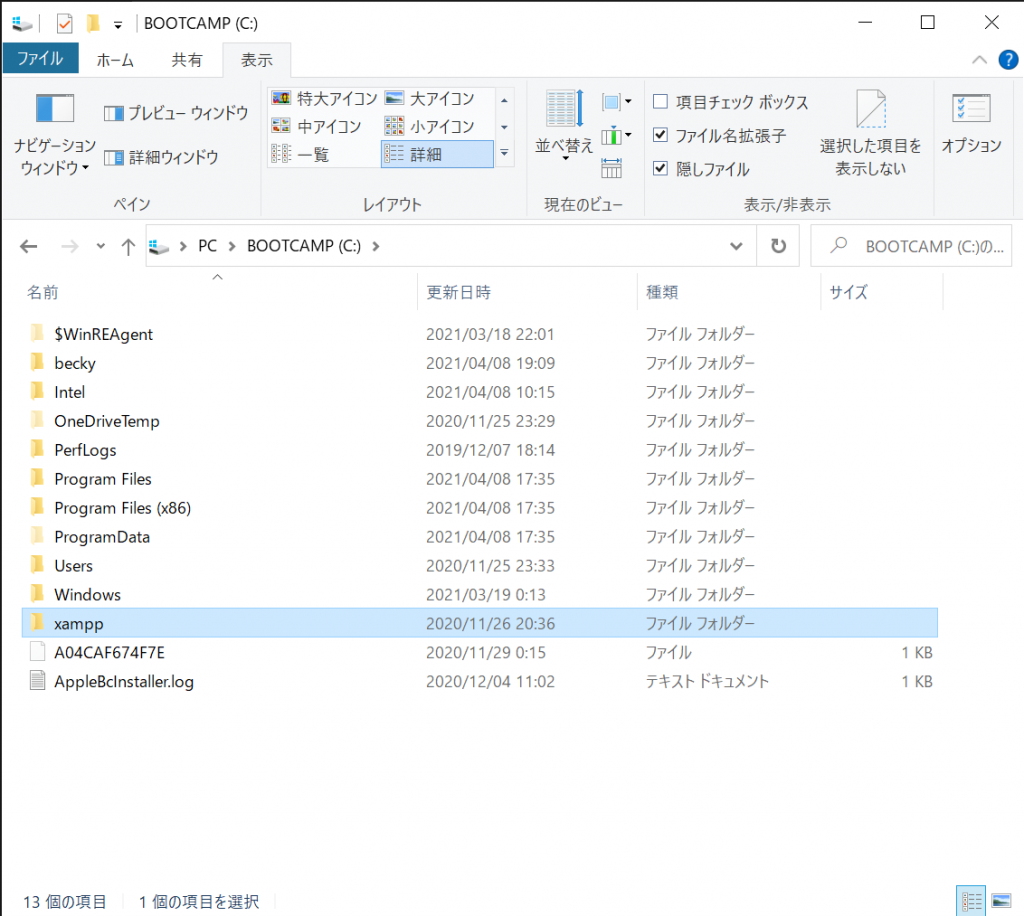Screen dimensions: 1024x916
Task: Toggle the Hidden items (隠しファイル) checkbox
Action: pos(660,168)
